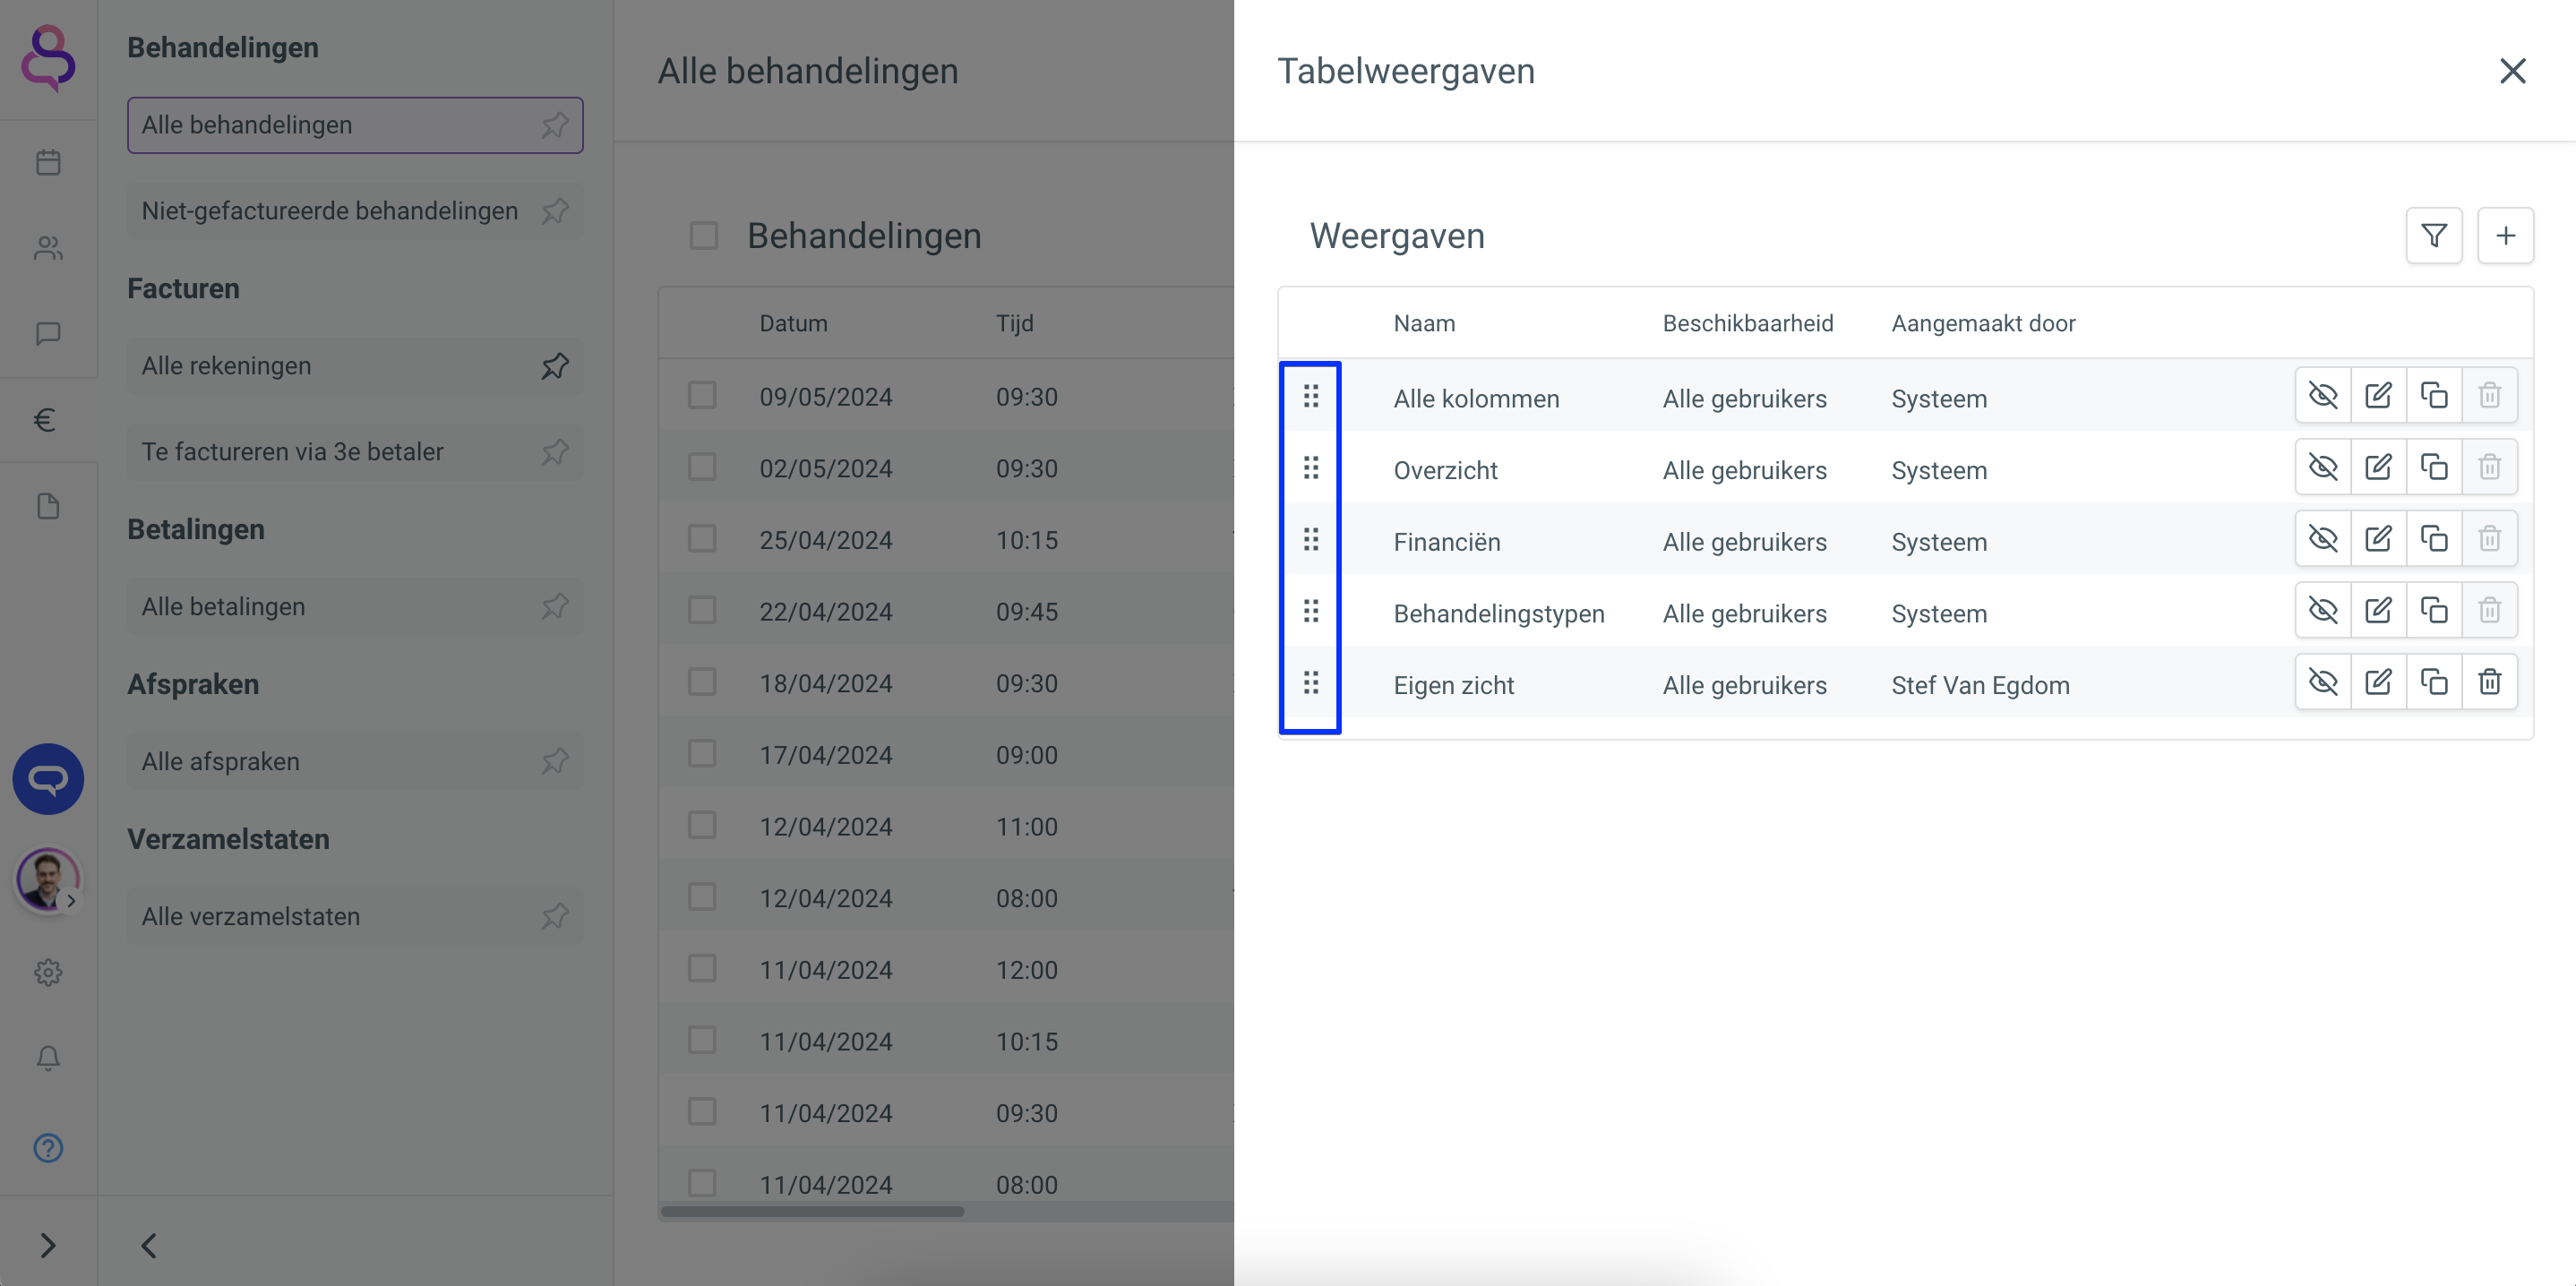Duplicate the Financiën view
2576x1286 pixels.
(x=2434, y=539)
